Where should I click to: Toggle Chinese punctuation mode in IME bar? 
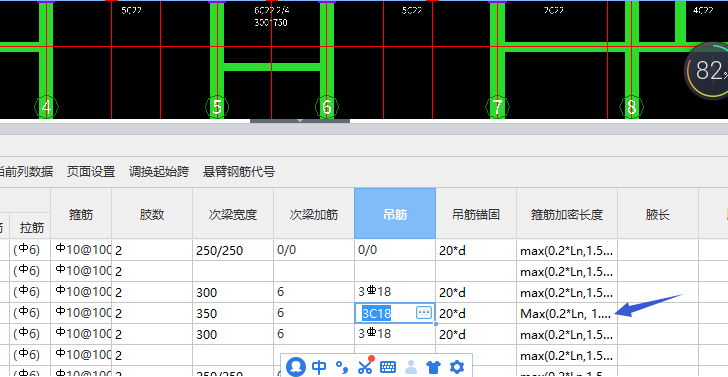coord(342,368)
